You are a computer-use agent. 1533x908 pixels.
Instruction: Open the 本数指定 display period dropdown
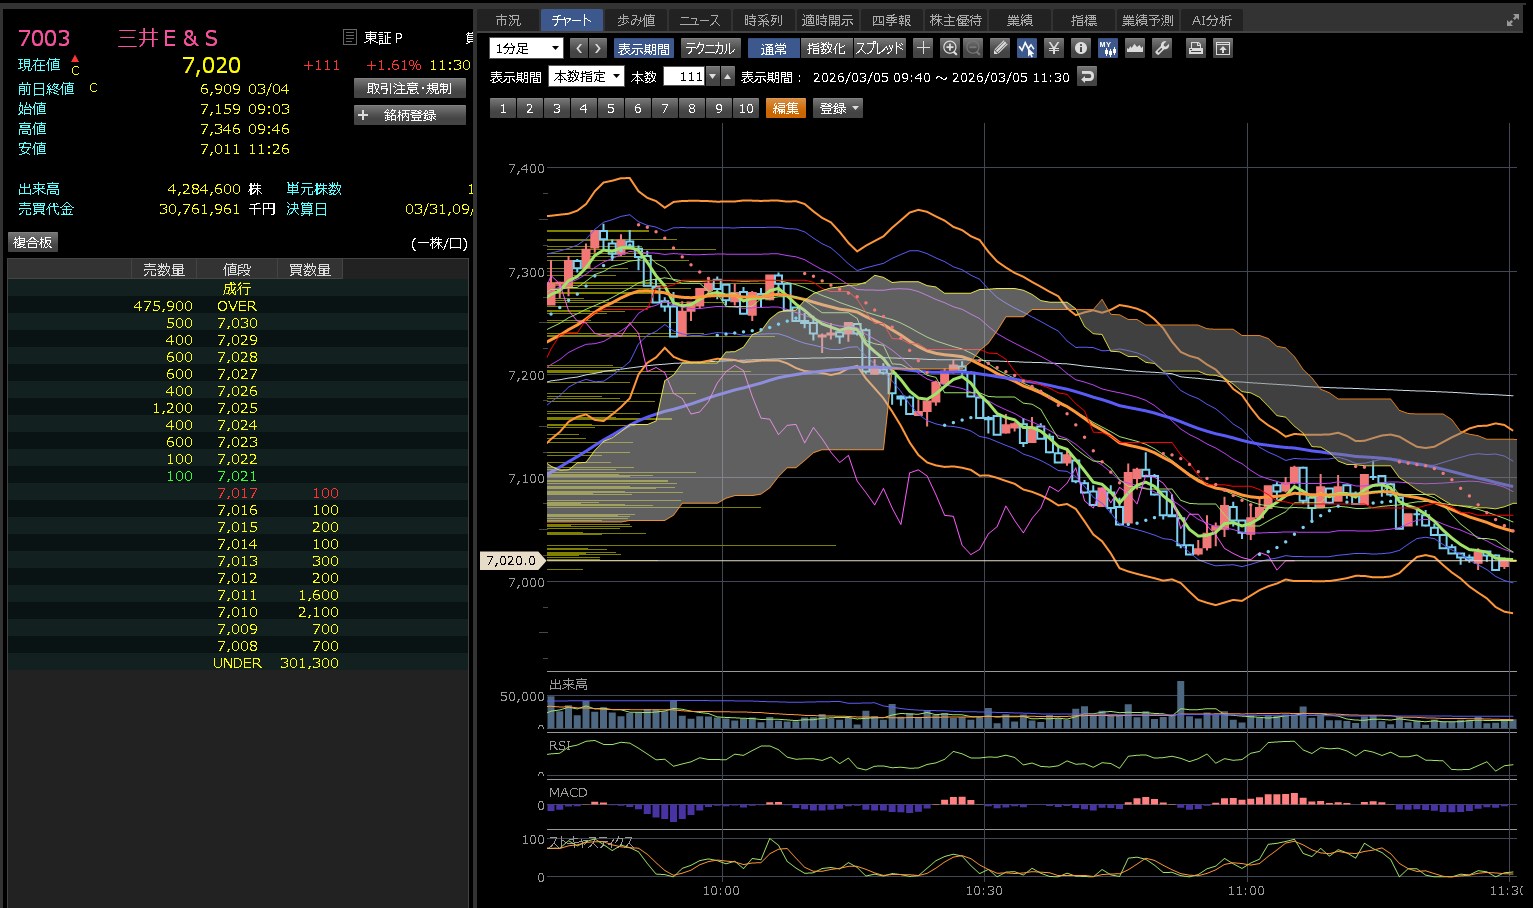pyautogui.click(x=587, y=77)
